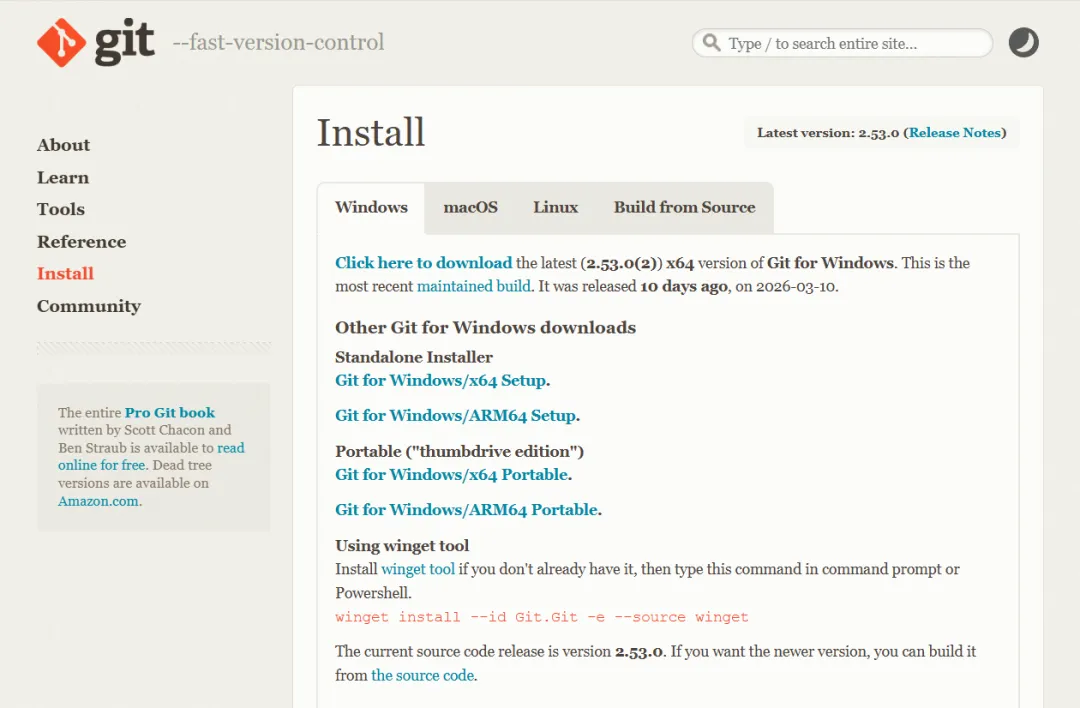The width and height of the screenshot is (1080, 708).
Task: Open the Reference sidebar item
Action: click(81, 242)
